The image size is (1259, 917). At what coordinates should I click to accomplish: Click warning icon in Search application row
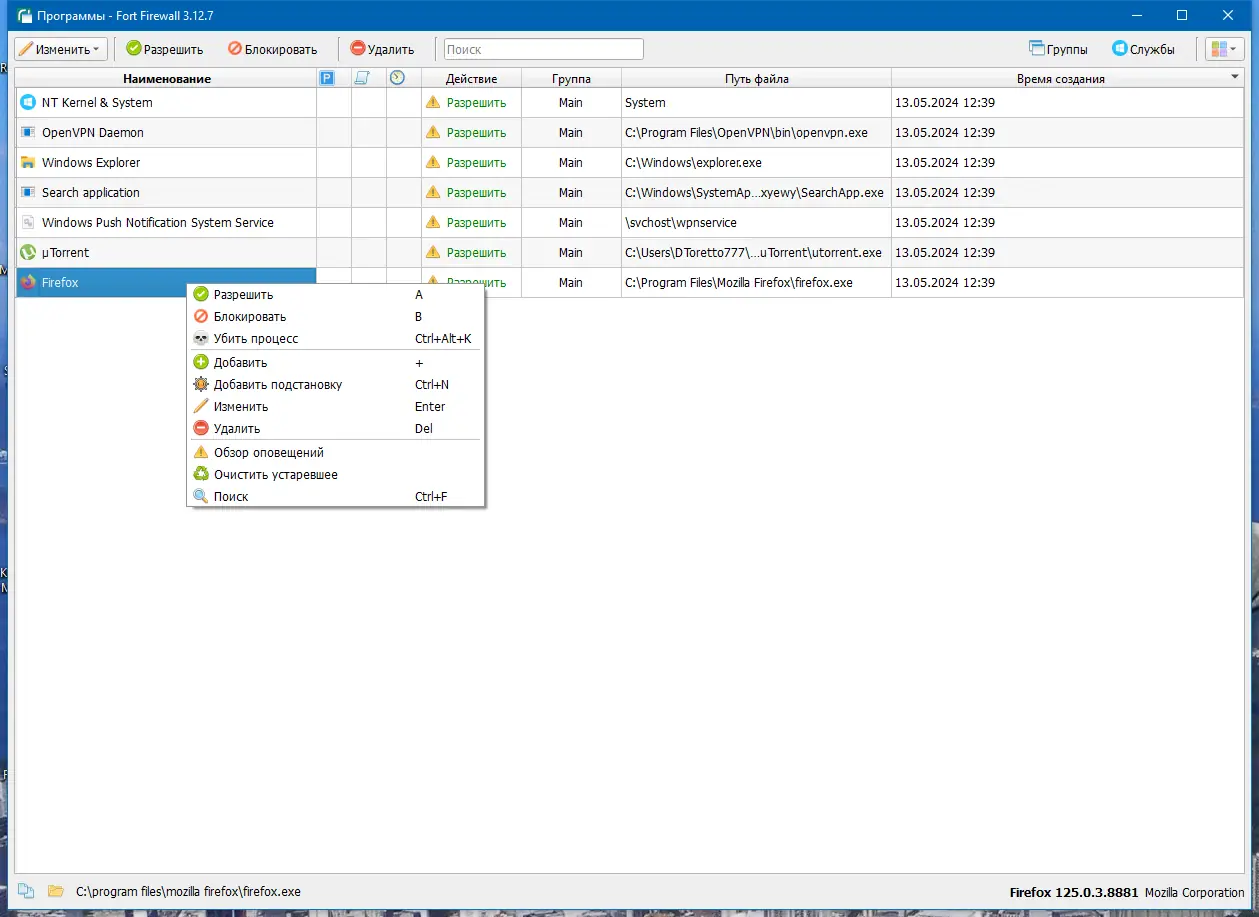433,192
